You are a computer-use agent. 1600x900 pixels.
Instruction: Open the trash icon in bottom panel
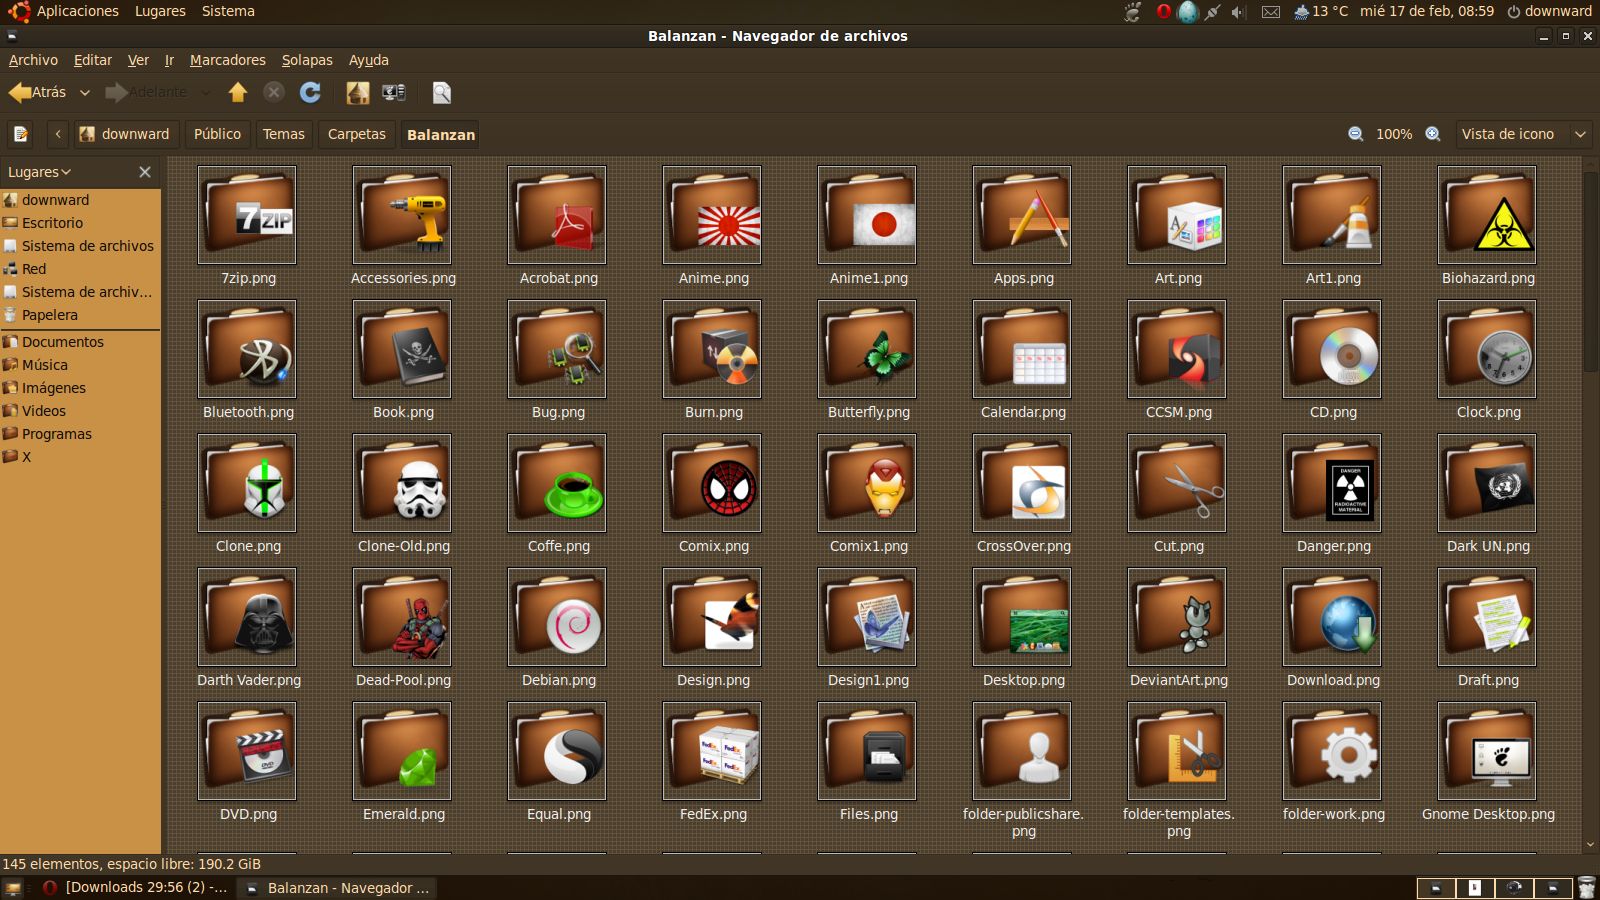pyautogui.click(x=1586, y=887)
